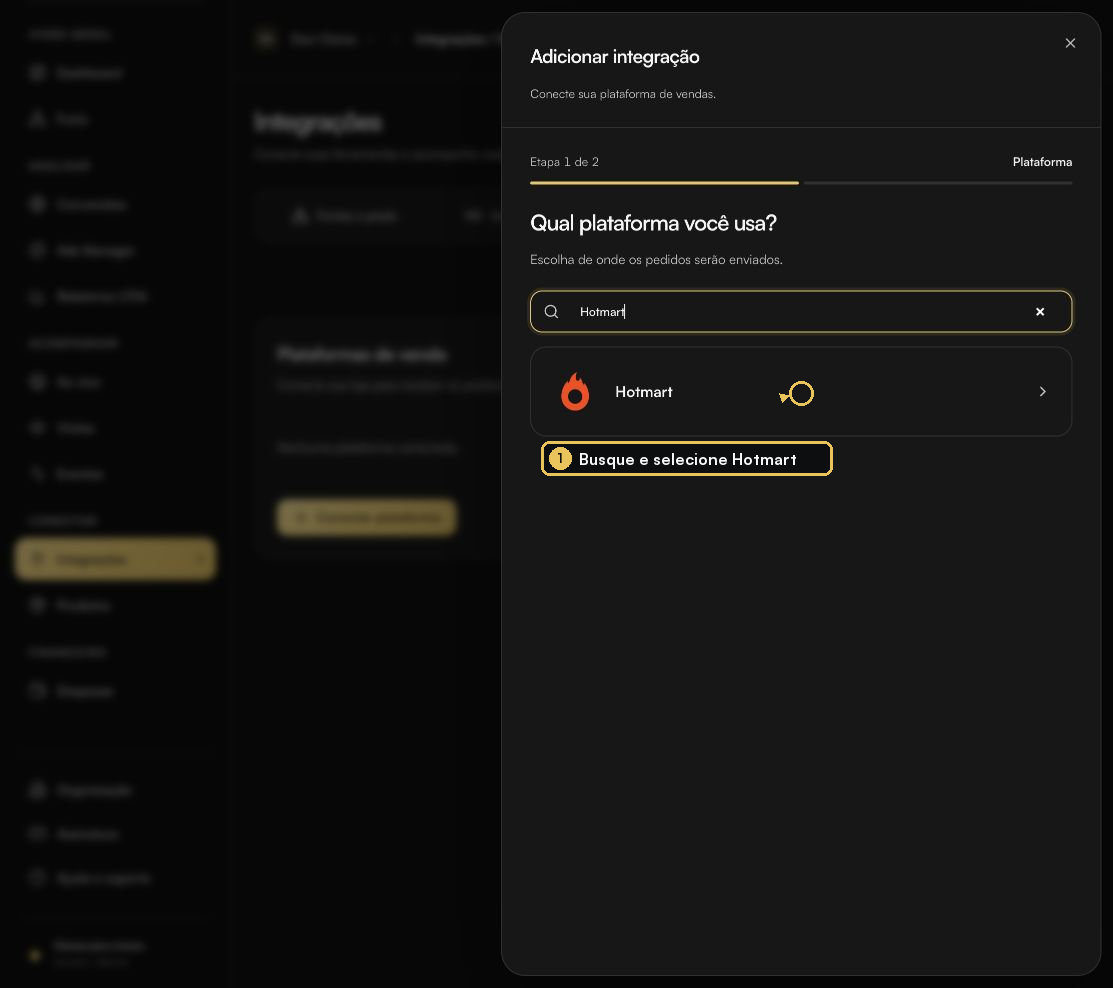The height and width of the screenshot is (988, 1113).
Task: Close the Adicionar integração dialog
Action: pos(1070,43)
